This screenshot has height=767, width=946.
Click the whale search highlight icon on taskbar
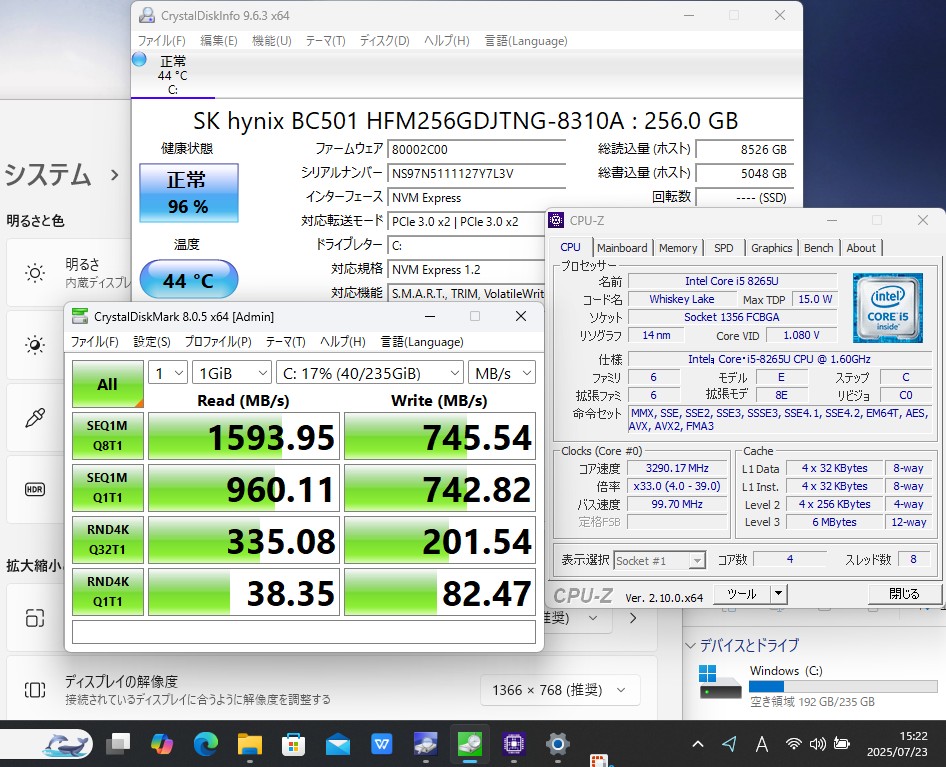(66, 744)
